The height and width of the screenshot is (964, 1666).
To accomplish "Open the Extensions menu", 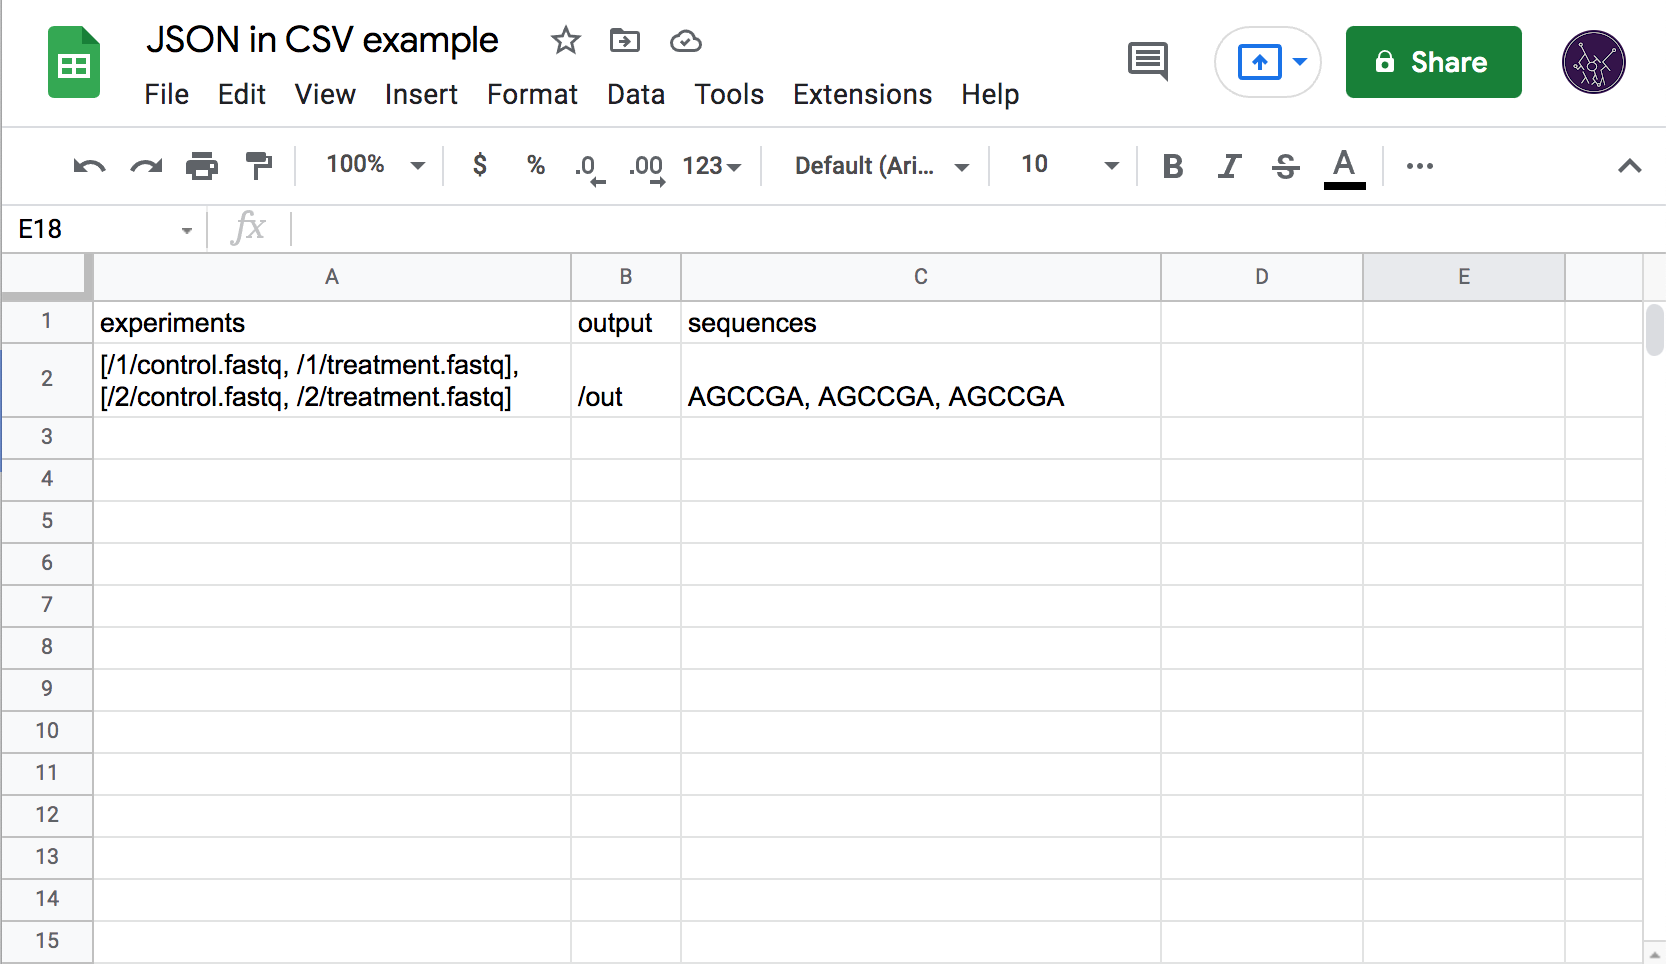I will (862, 95).
